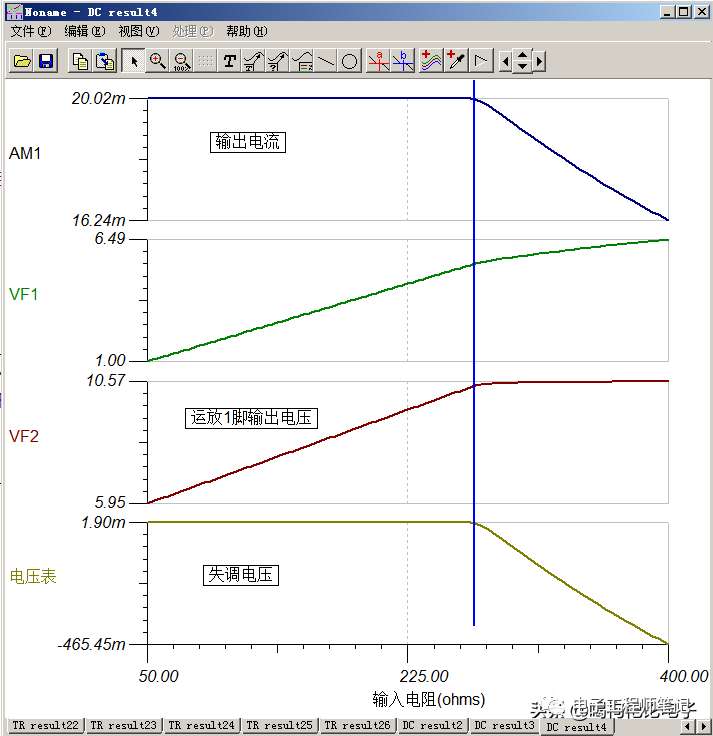Click the 输出电流 text label box
Screen dimensions: 713x736
[247, 142]
